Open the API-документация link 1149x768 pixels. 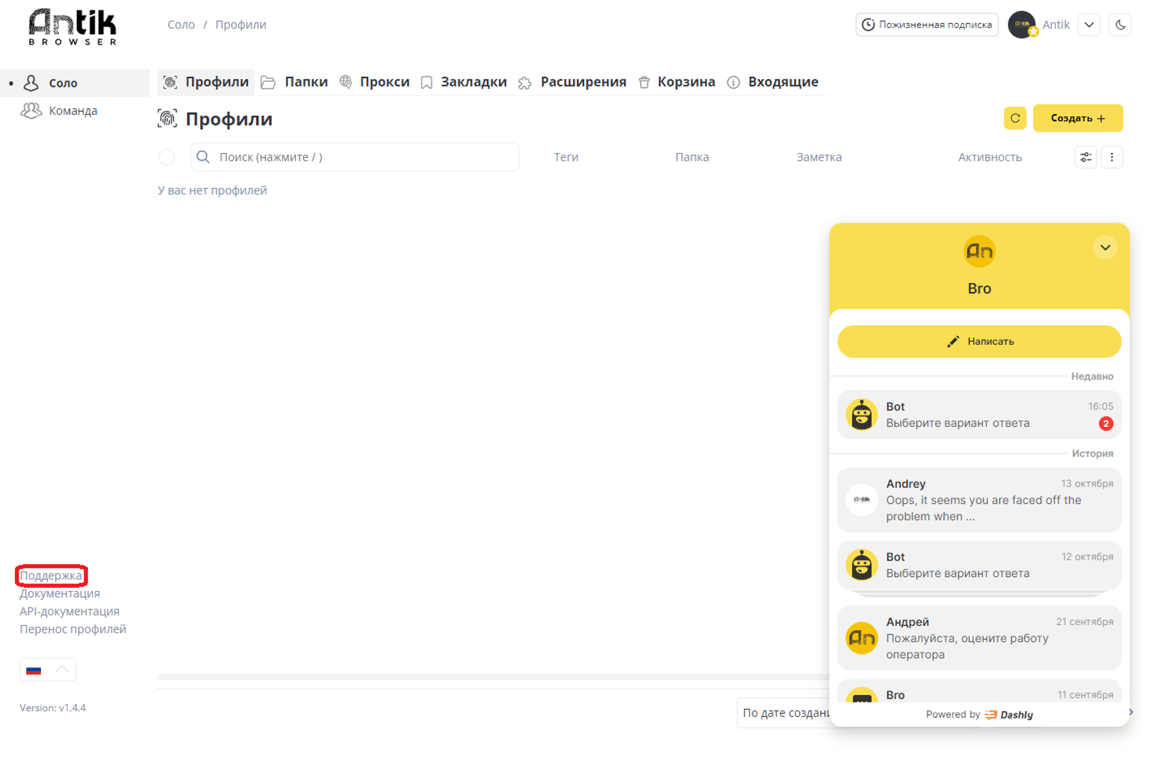pos(70,611)
